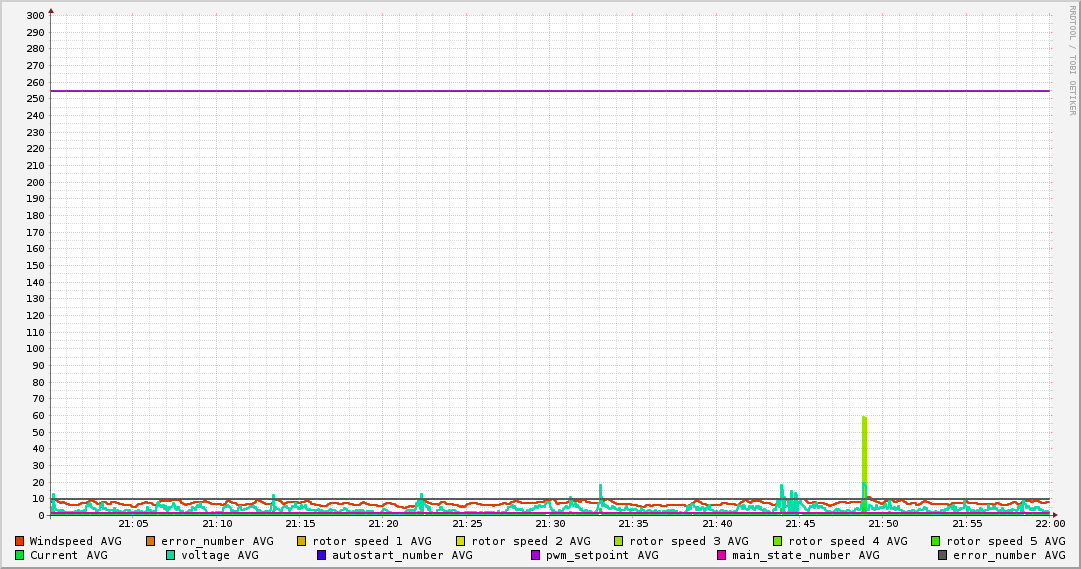Select the rotor speed 2 AVG legend label
Image resolution: width=1081 pixels, height=569 pixels.
tap(530, 541)
